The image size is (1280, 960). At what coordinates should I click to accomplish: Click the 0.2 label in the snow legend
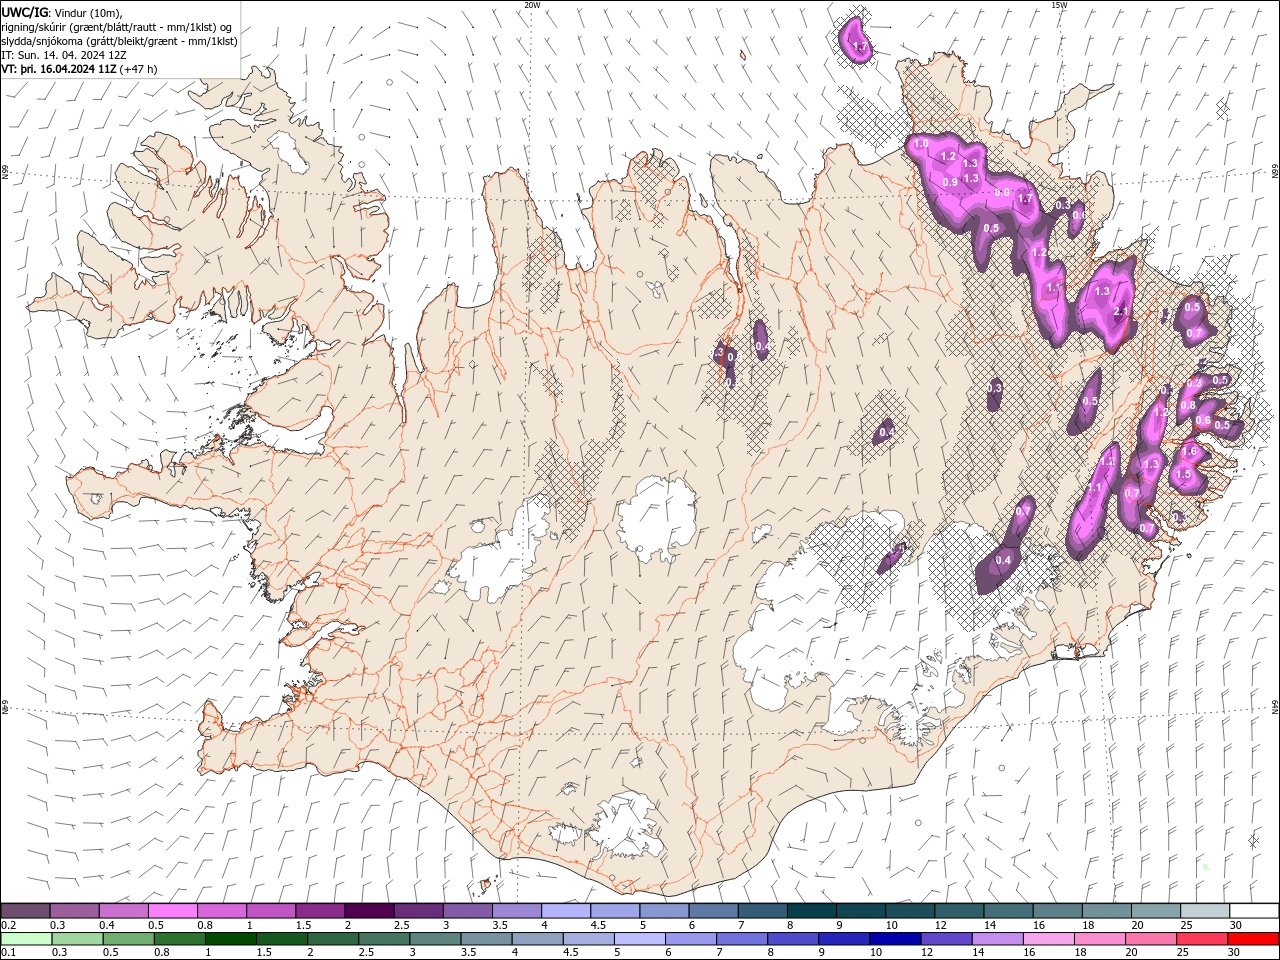(9, 925)
